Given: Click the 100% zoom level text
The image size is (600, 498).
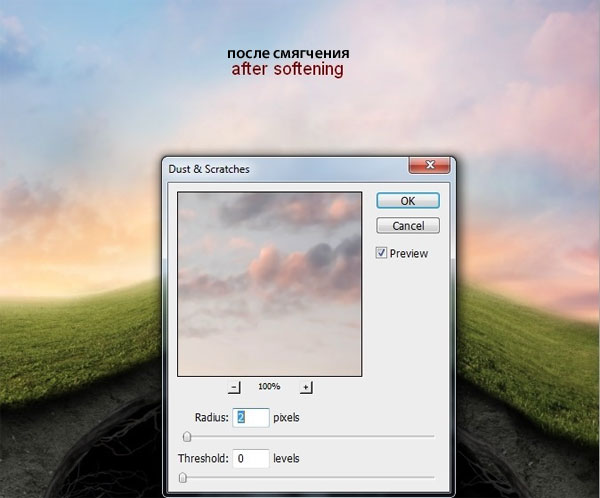Looking at the screenshot, I should tap(269, 387).
